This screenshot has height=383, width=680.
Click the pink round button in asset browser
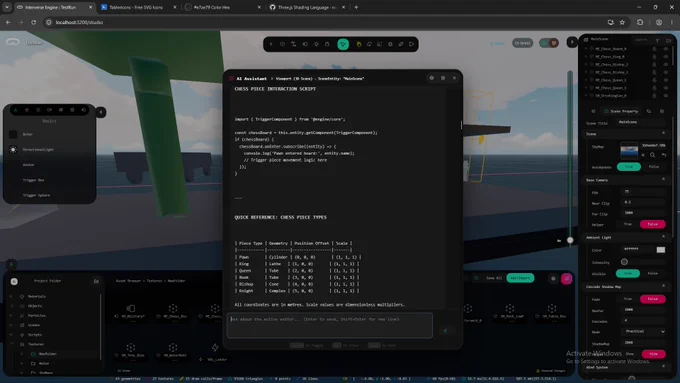(566, 278)
